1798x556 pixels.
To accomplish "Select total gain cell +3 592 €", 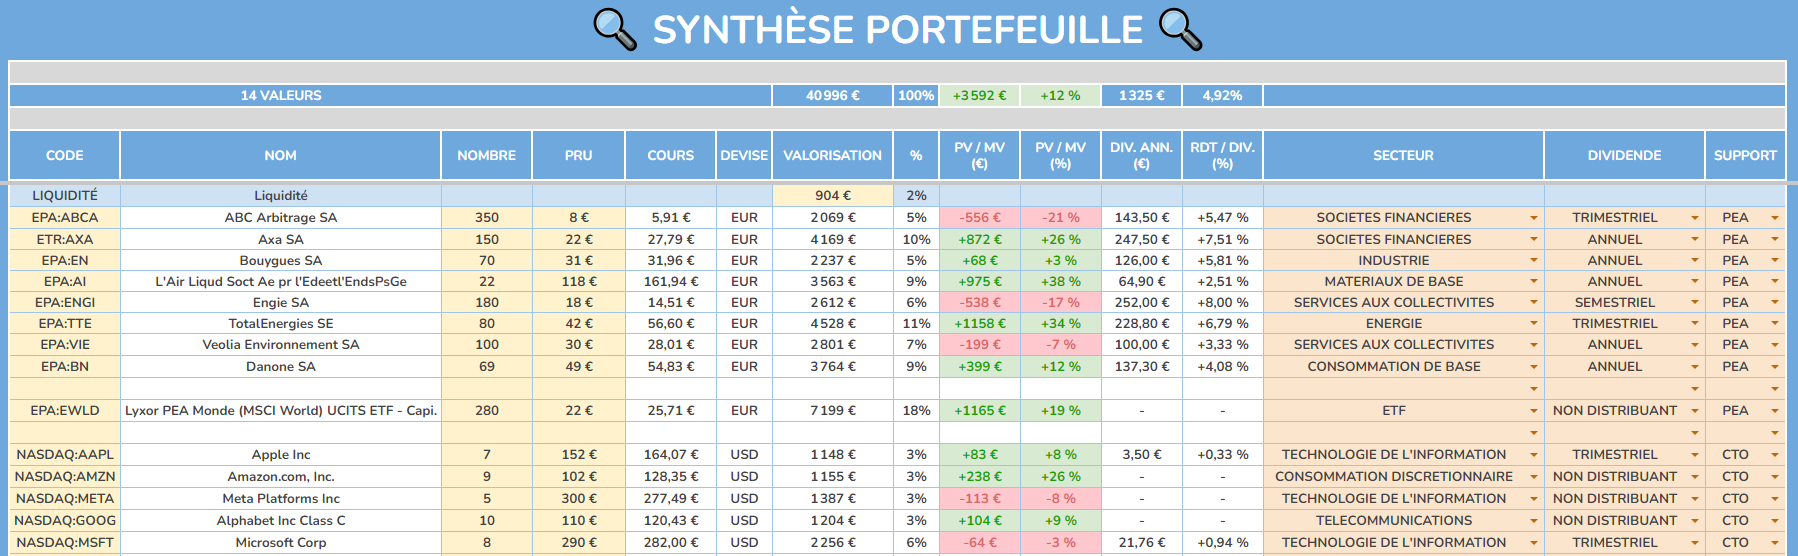I will pyautogui.click(x=980, y=95).
